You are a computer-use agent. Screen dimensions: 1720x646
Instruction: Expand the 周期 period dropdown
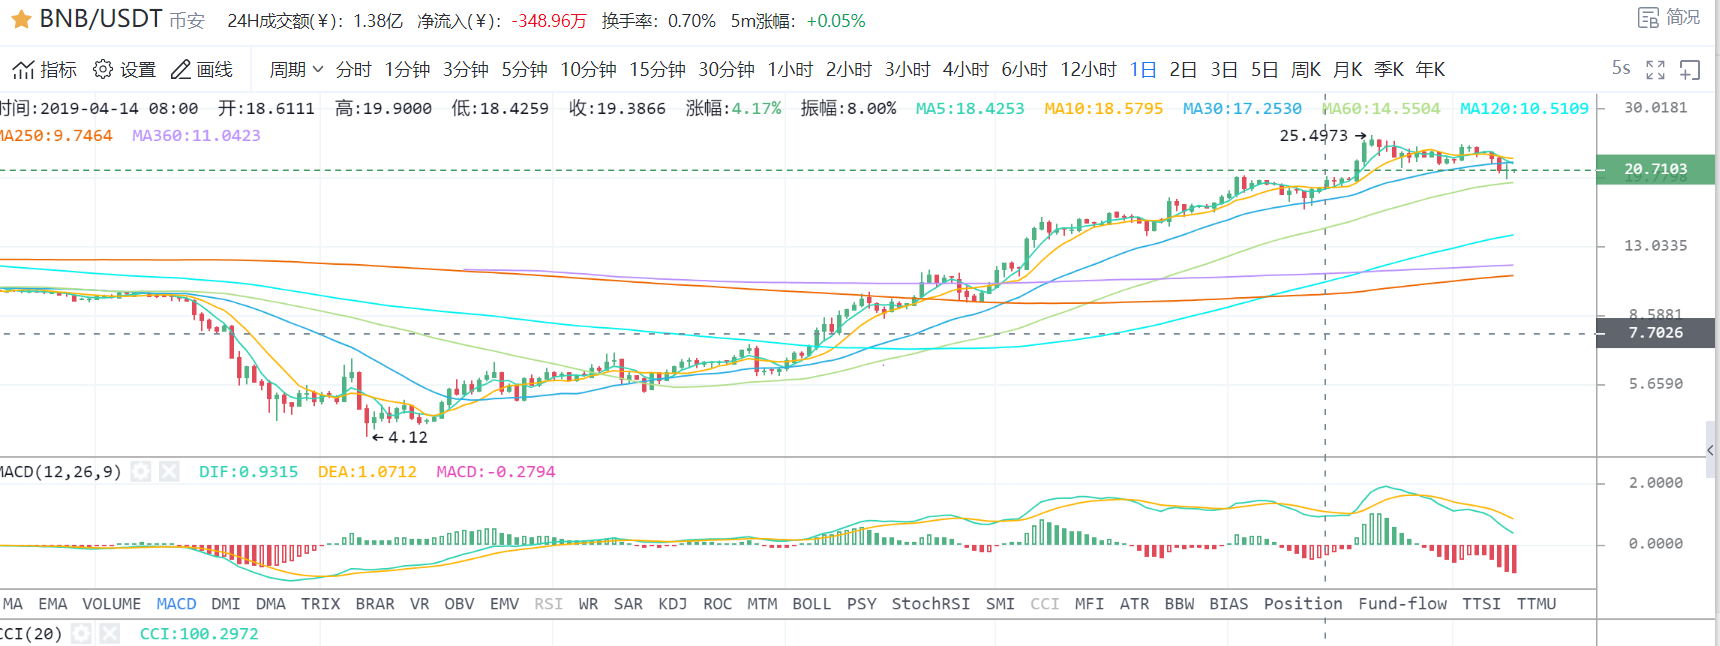[x=296, y=70]
